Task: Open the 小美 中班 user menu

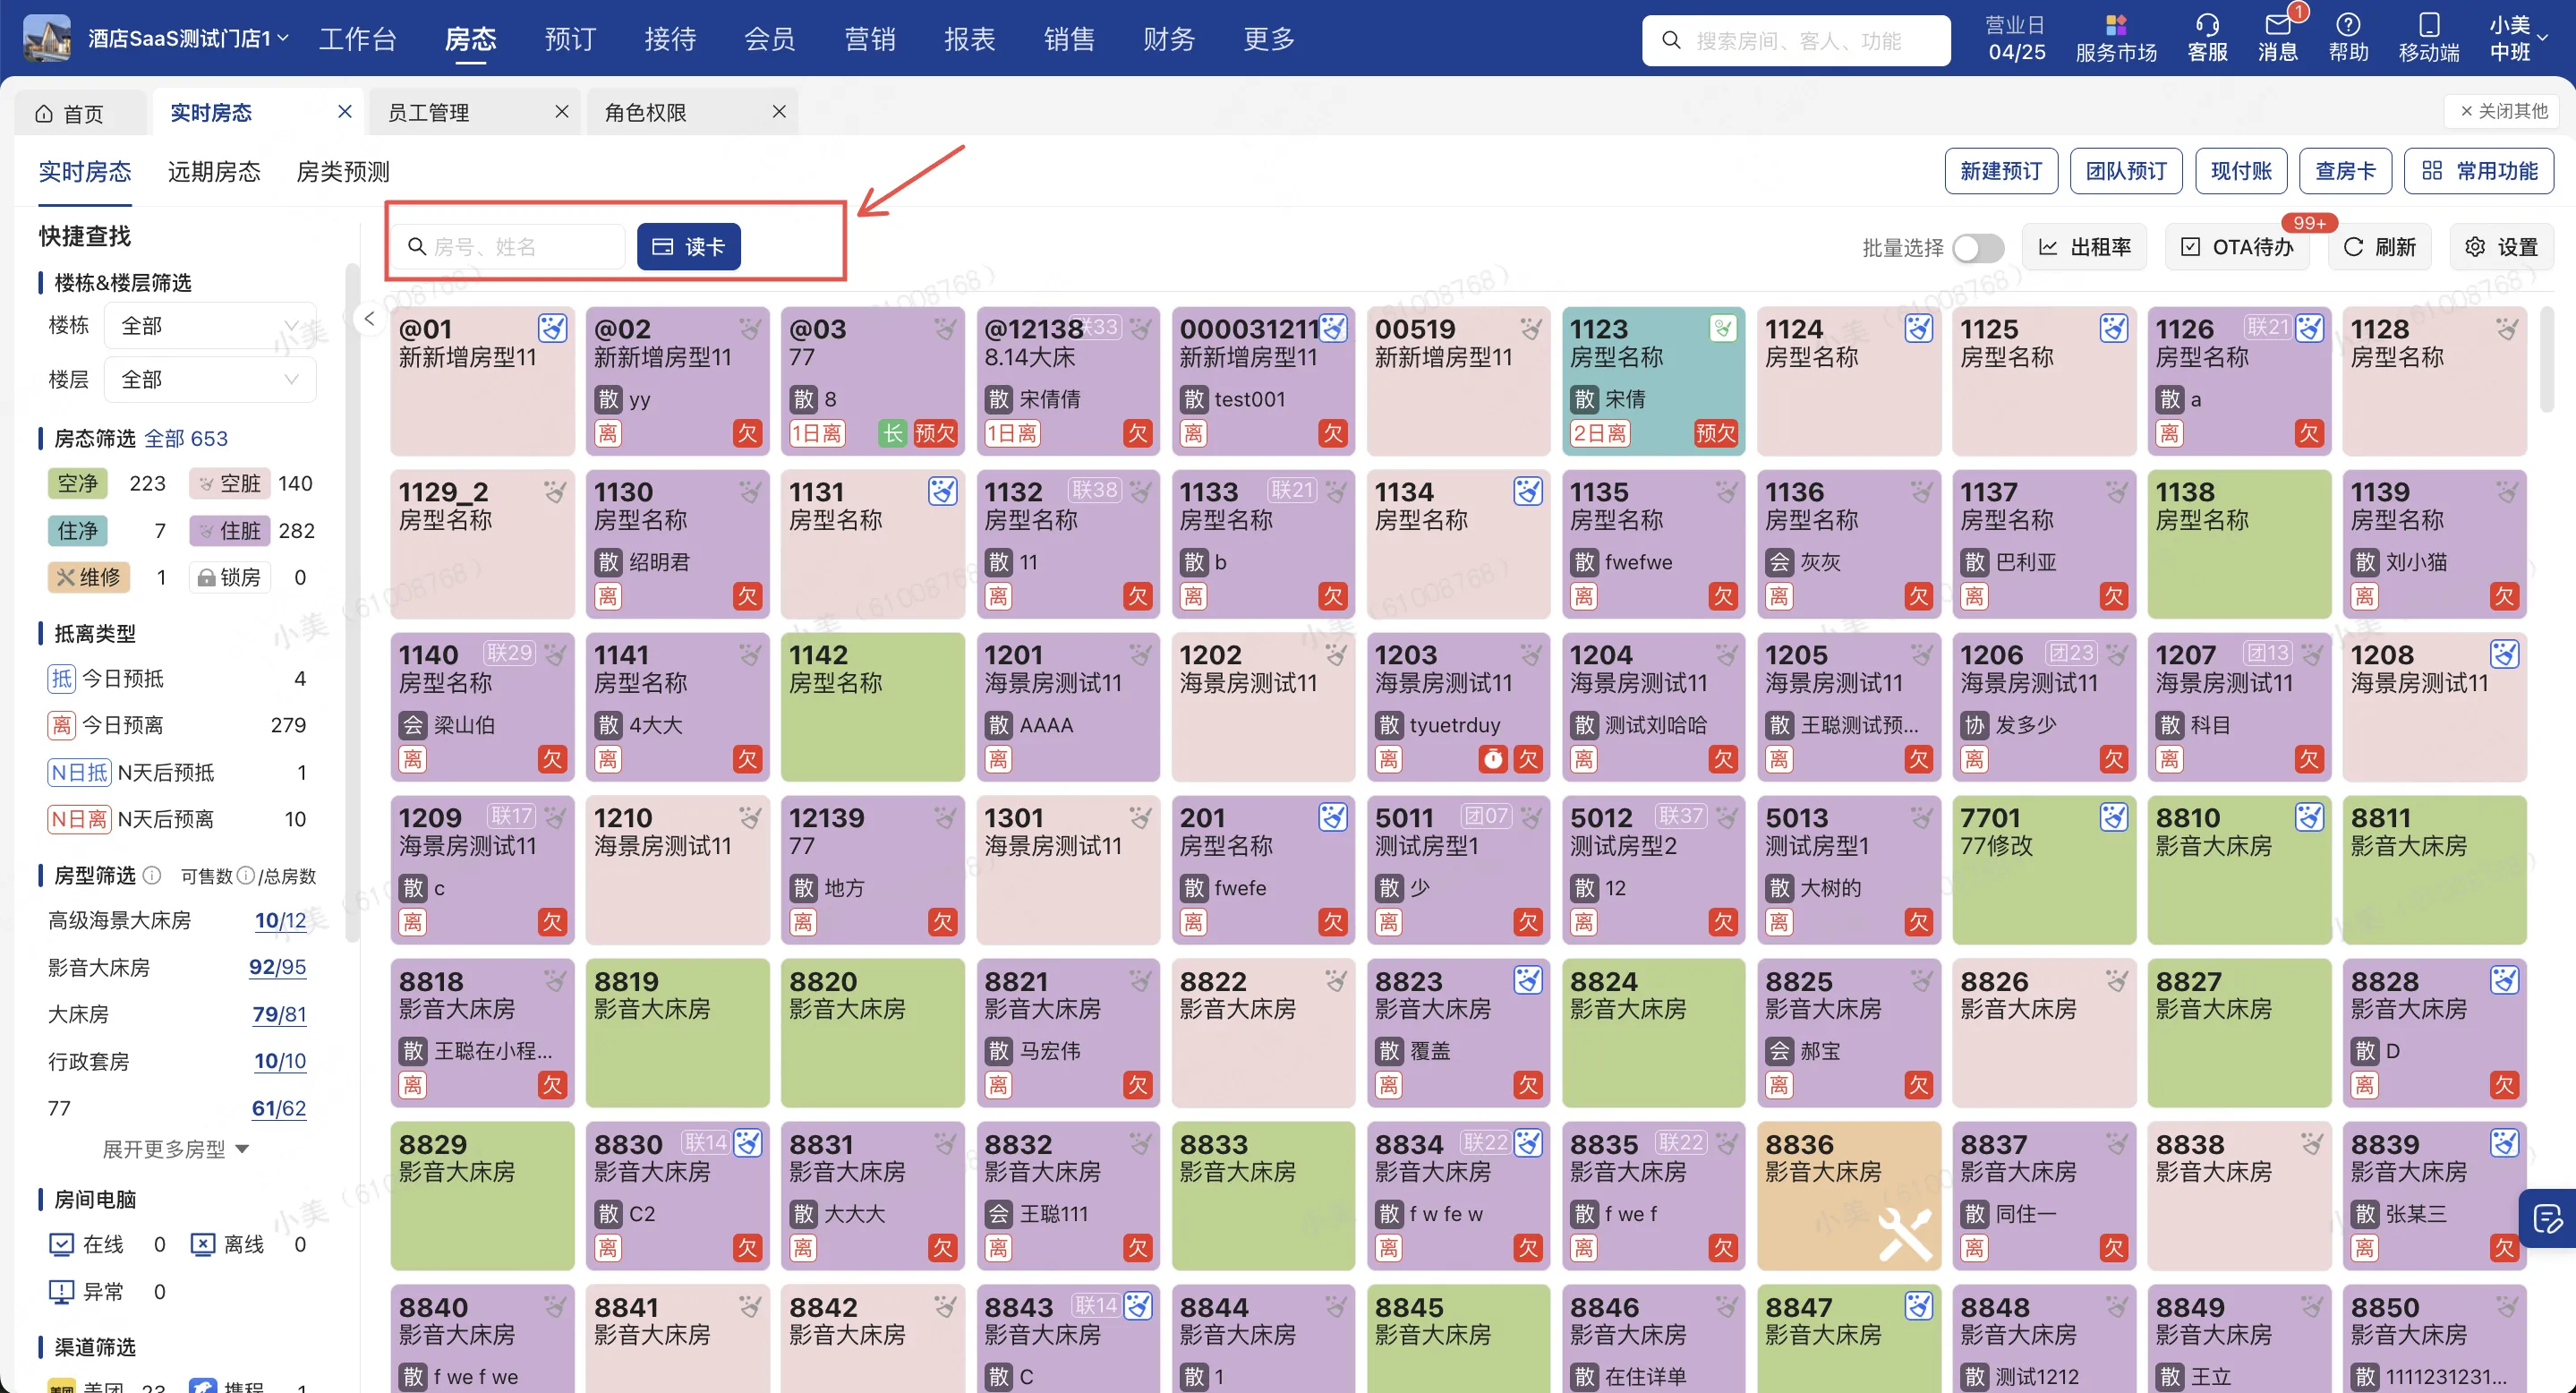Action: pyautogui.click(x=2517, y=38)
